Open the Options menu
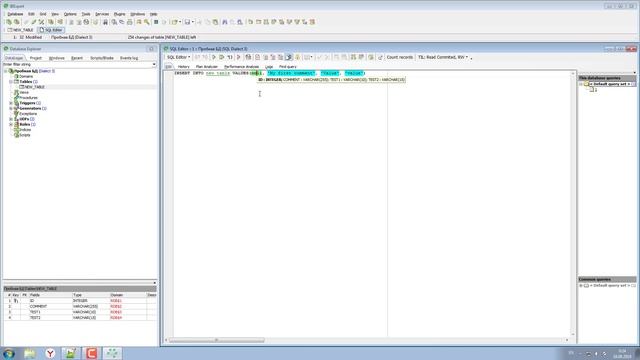Screen dimensions: 640x360 pos(70,14)
